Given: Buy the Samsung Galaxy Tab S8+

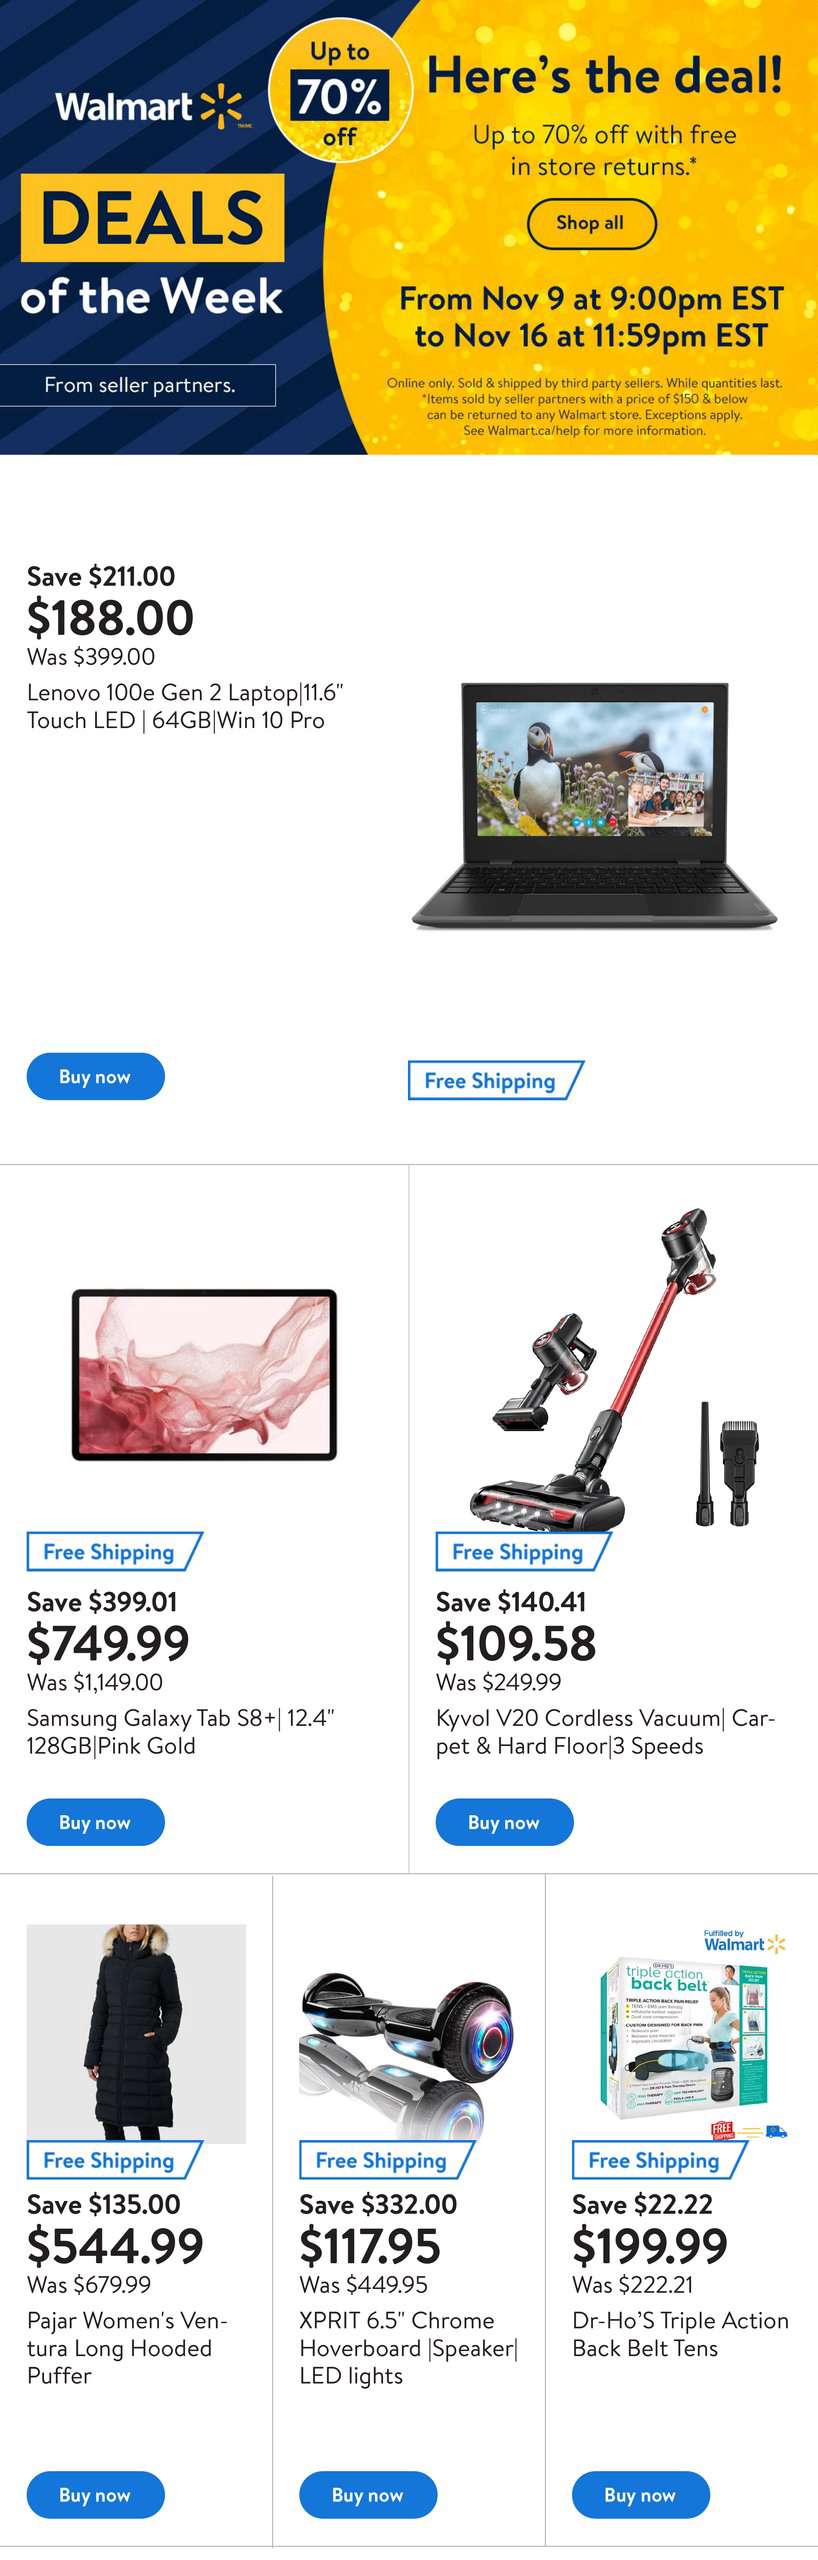Looking at the screenshot, I should click(x=95, y=1822).
